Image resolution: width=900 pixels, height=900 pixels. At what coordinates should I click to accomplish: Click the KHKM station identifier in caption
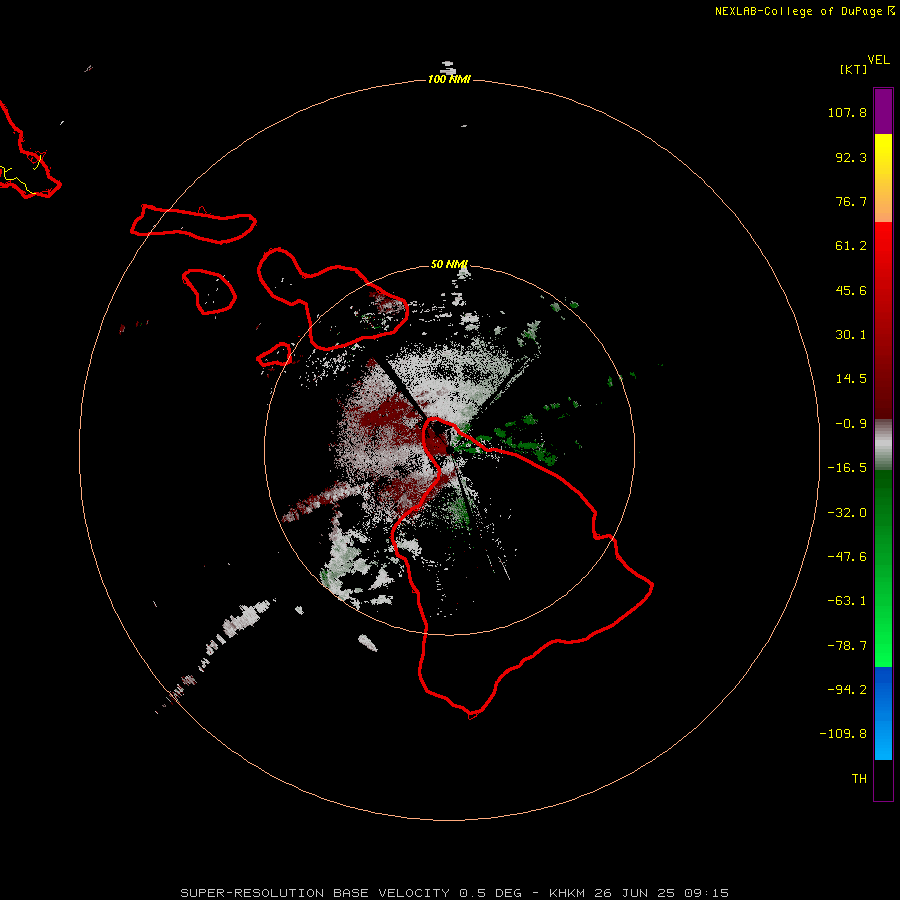(x=568, y=893)
